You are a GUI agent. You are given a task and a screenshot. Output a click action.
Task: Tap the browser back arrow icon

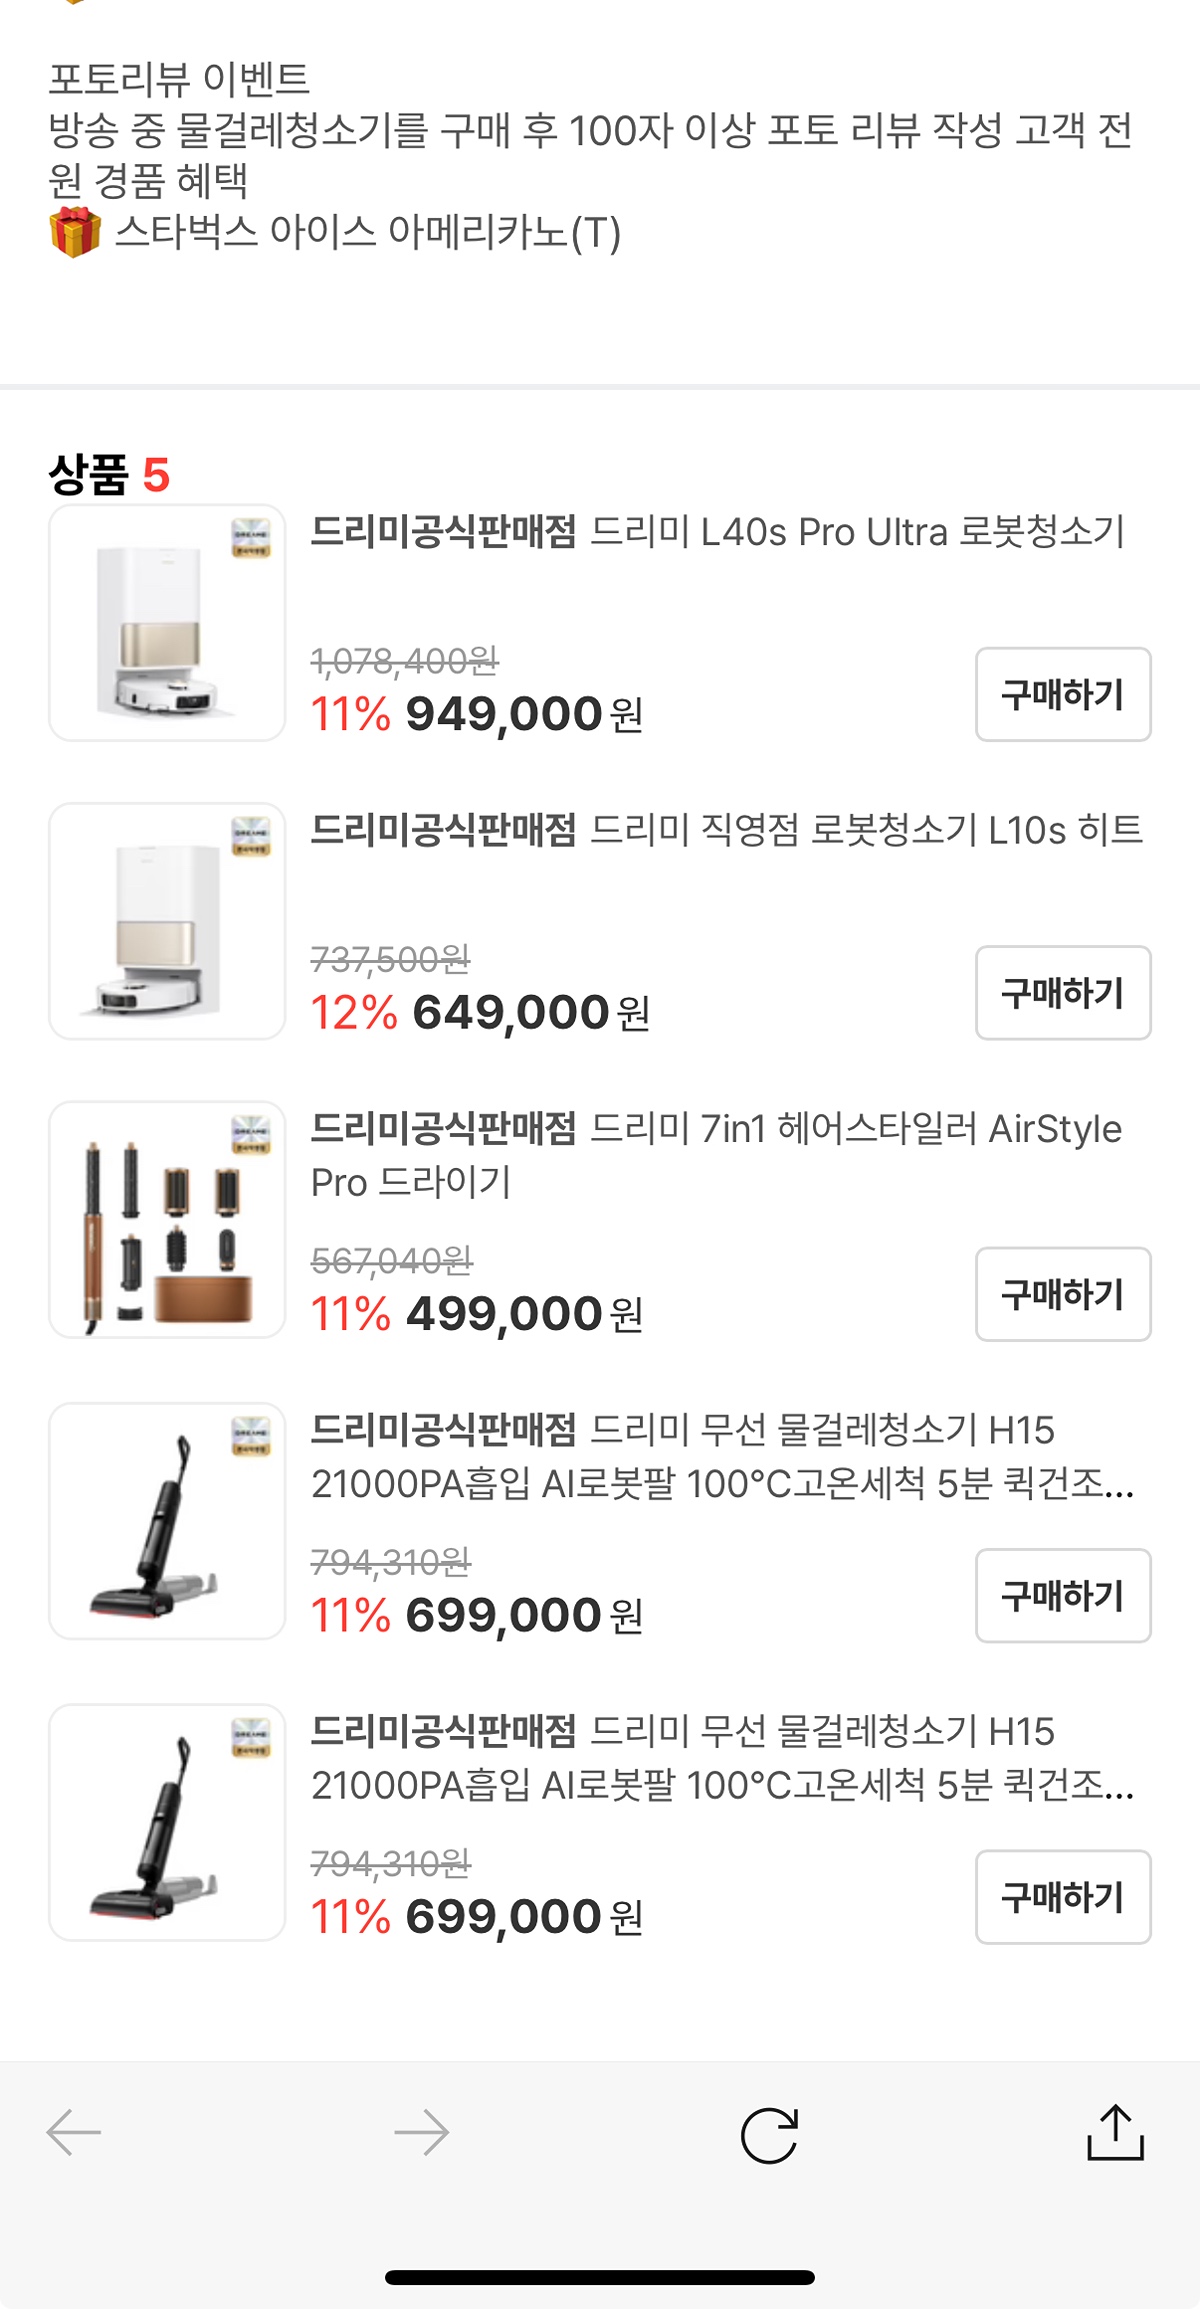point(74,2133)
